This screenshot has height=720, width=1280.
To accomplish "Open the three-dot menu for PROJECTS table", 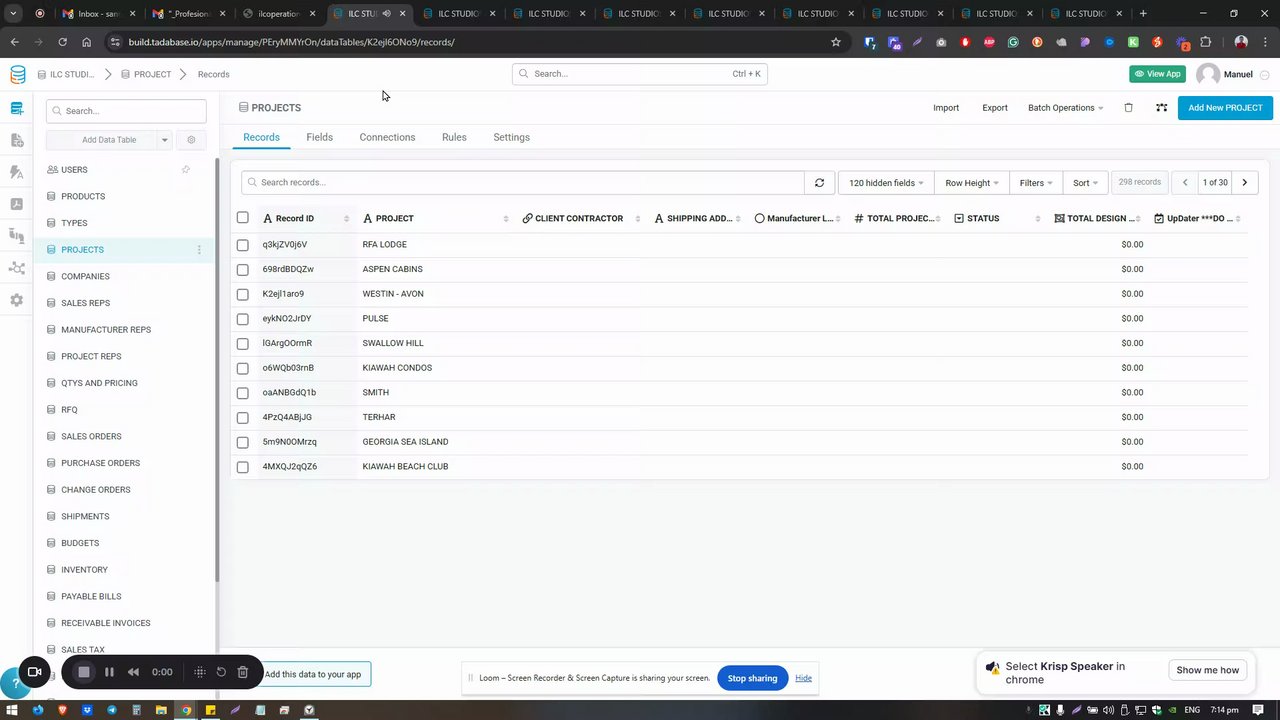I will 199,250.
